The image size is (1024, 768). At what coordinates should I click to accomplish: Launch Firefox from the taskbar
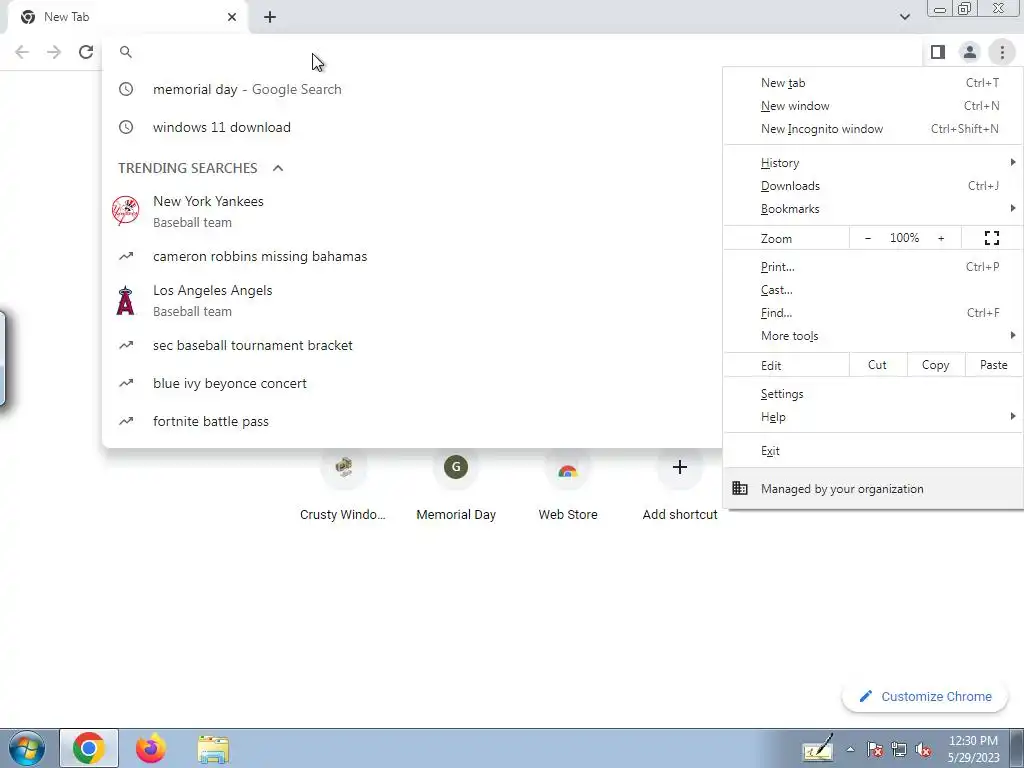151,748
